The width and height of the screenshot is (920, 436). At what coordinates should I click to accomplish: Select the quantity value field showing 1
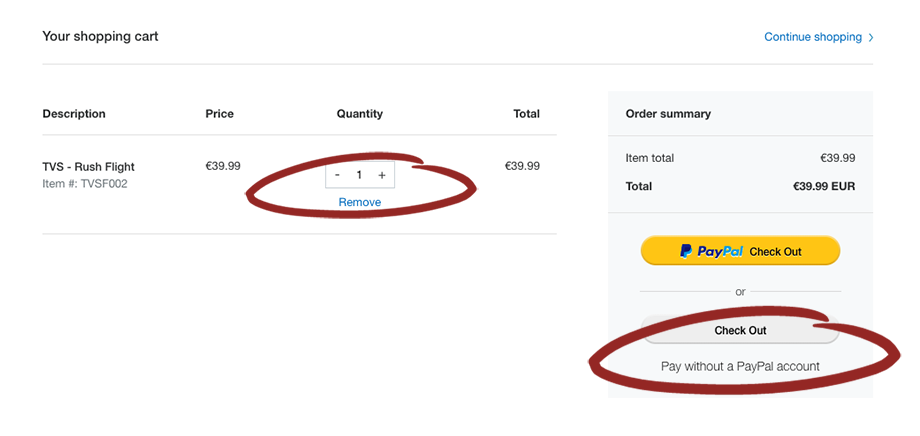(x=359, y=175)
